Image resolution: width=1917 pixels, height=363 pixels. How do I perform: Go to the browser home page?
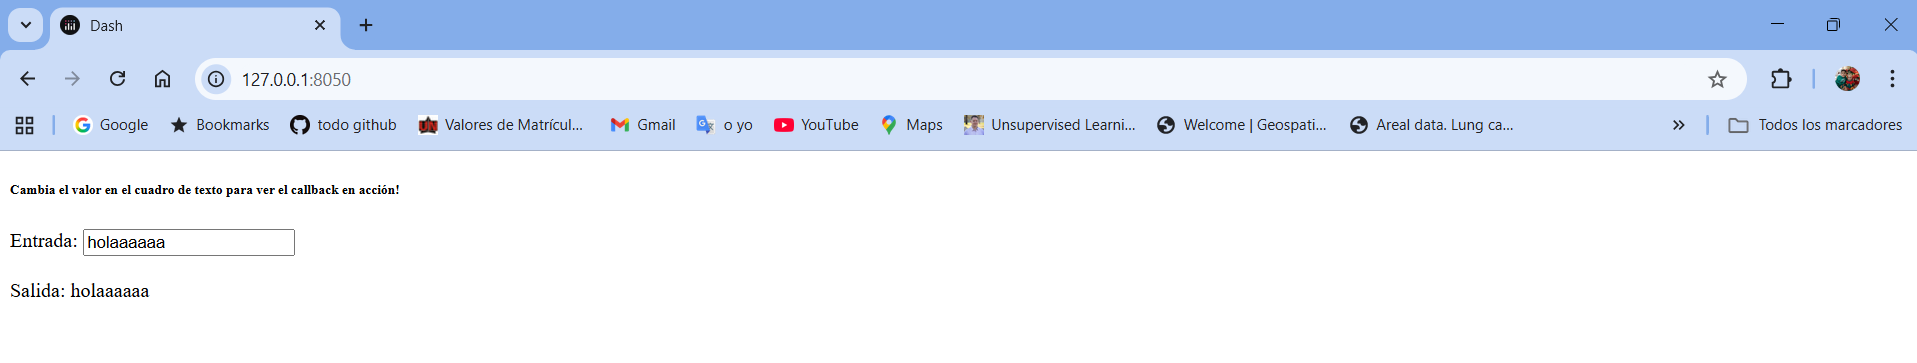(162, 79)
